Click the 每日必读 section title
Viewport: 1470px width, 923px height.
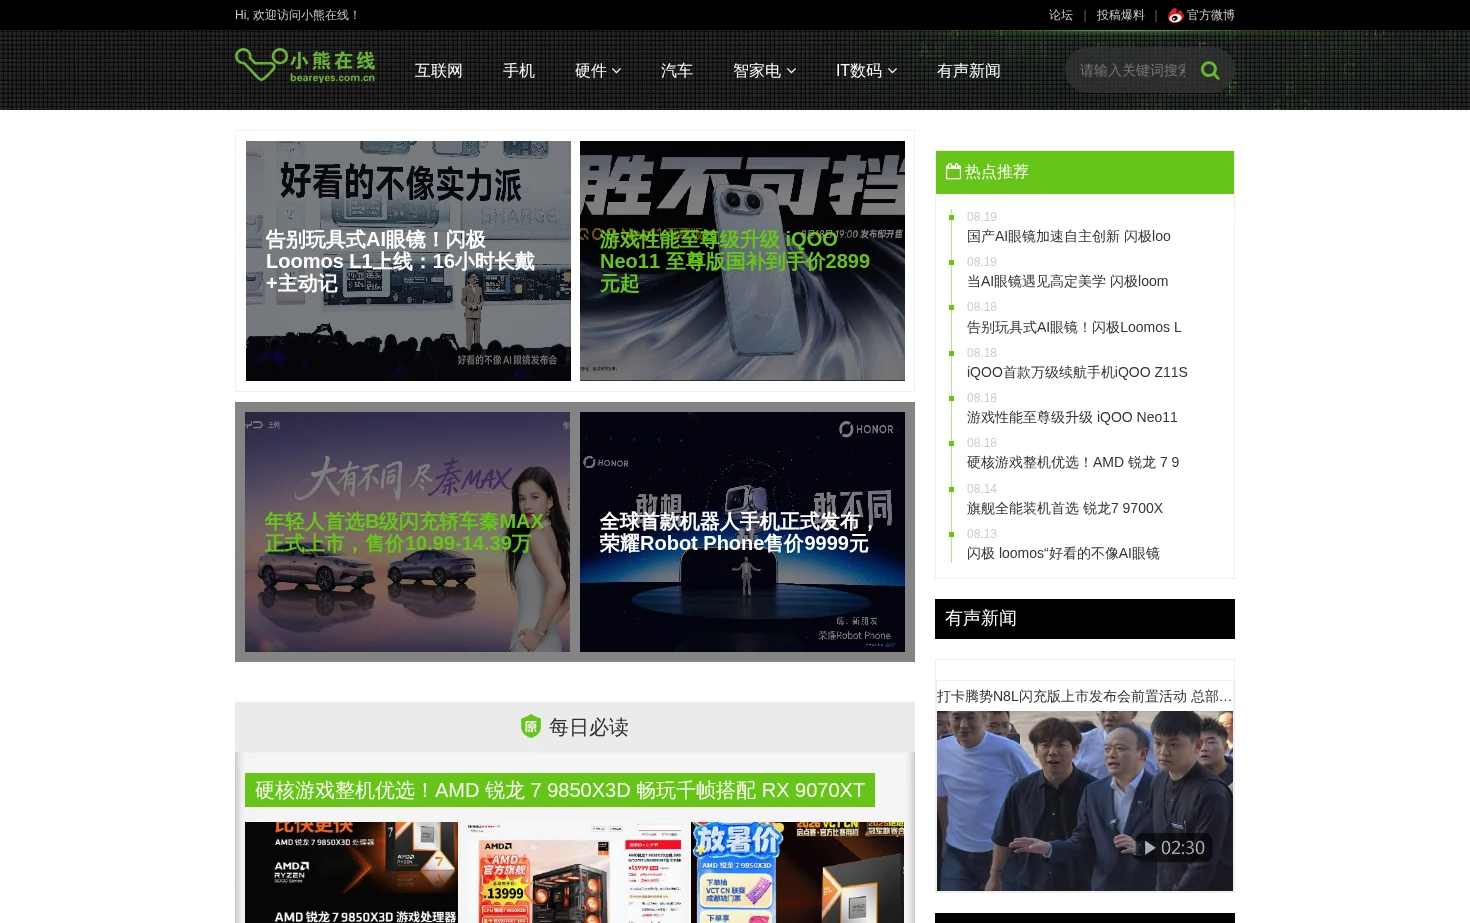[x=588, y=727]
